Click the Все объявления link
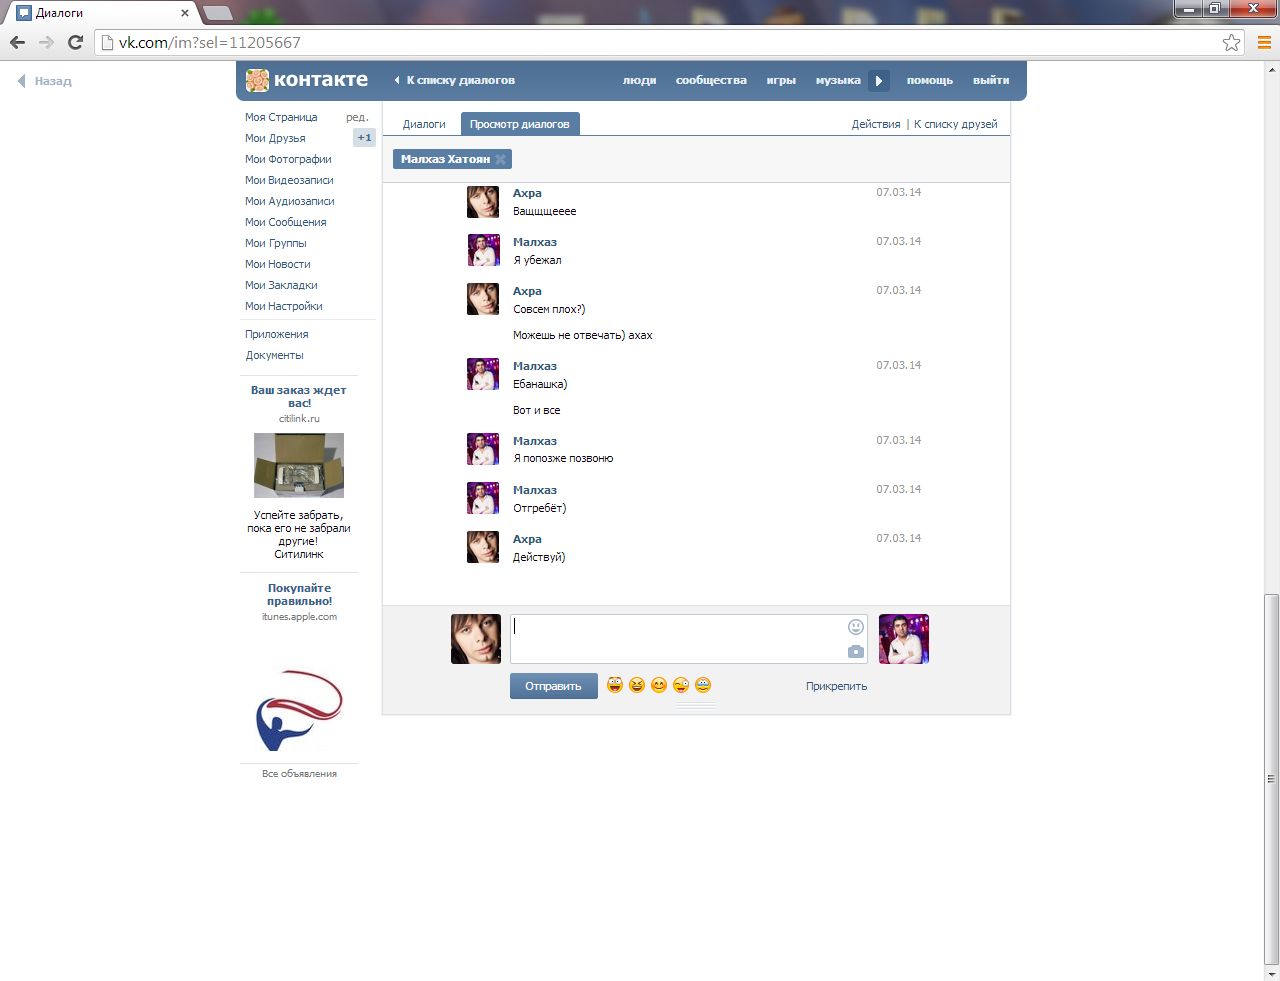 (299, 773)
